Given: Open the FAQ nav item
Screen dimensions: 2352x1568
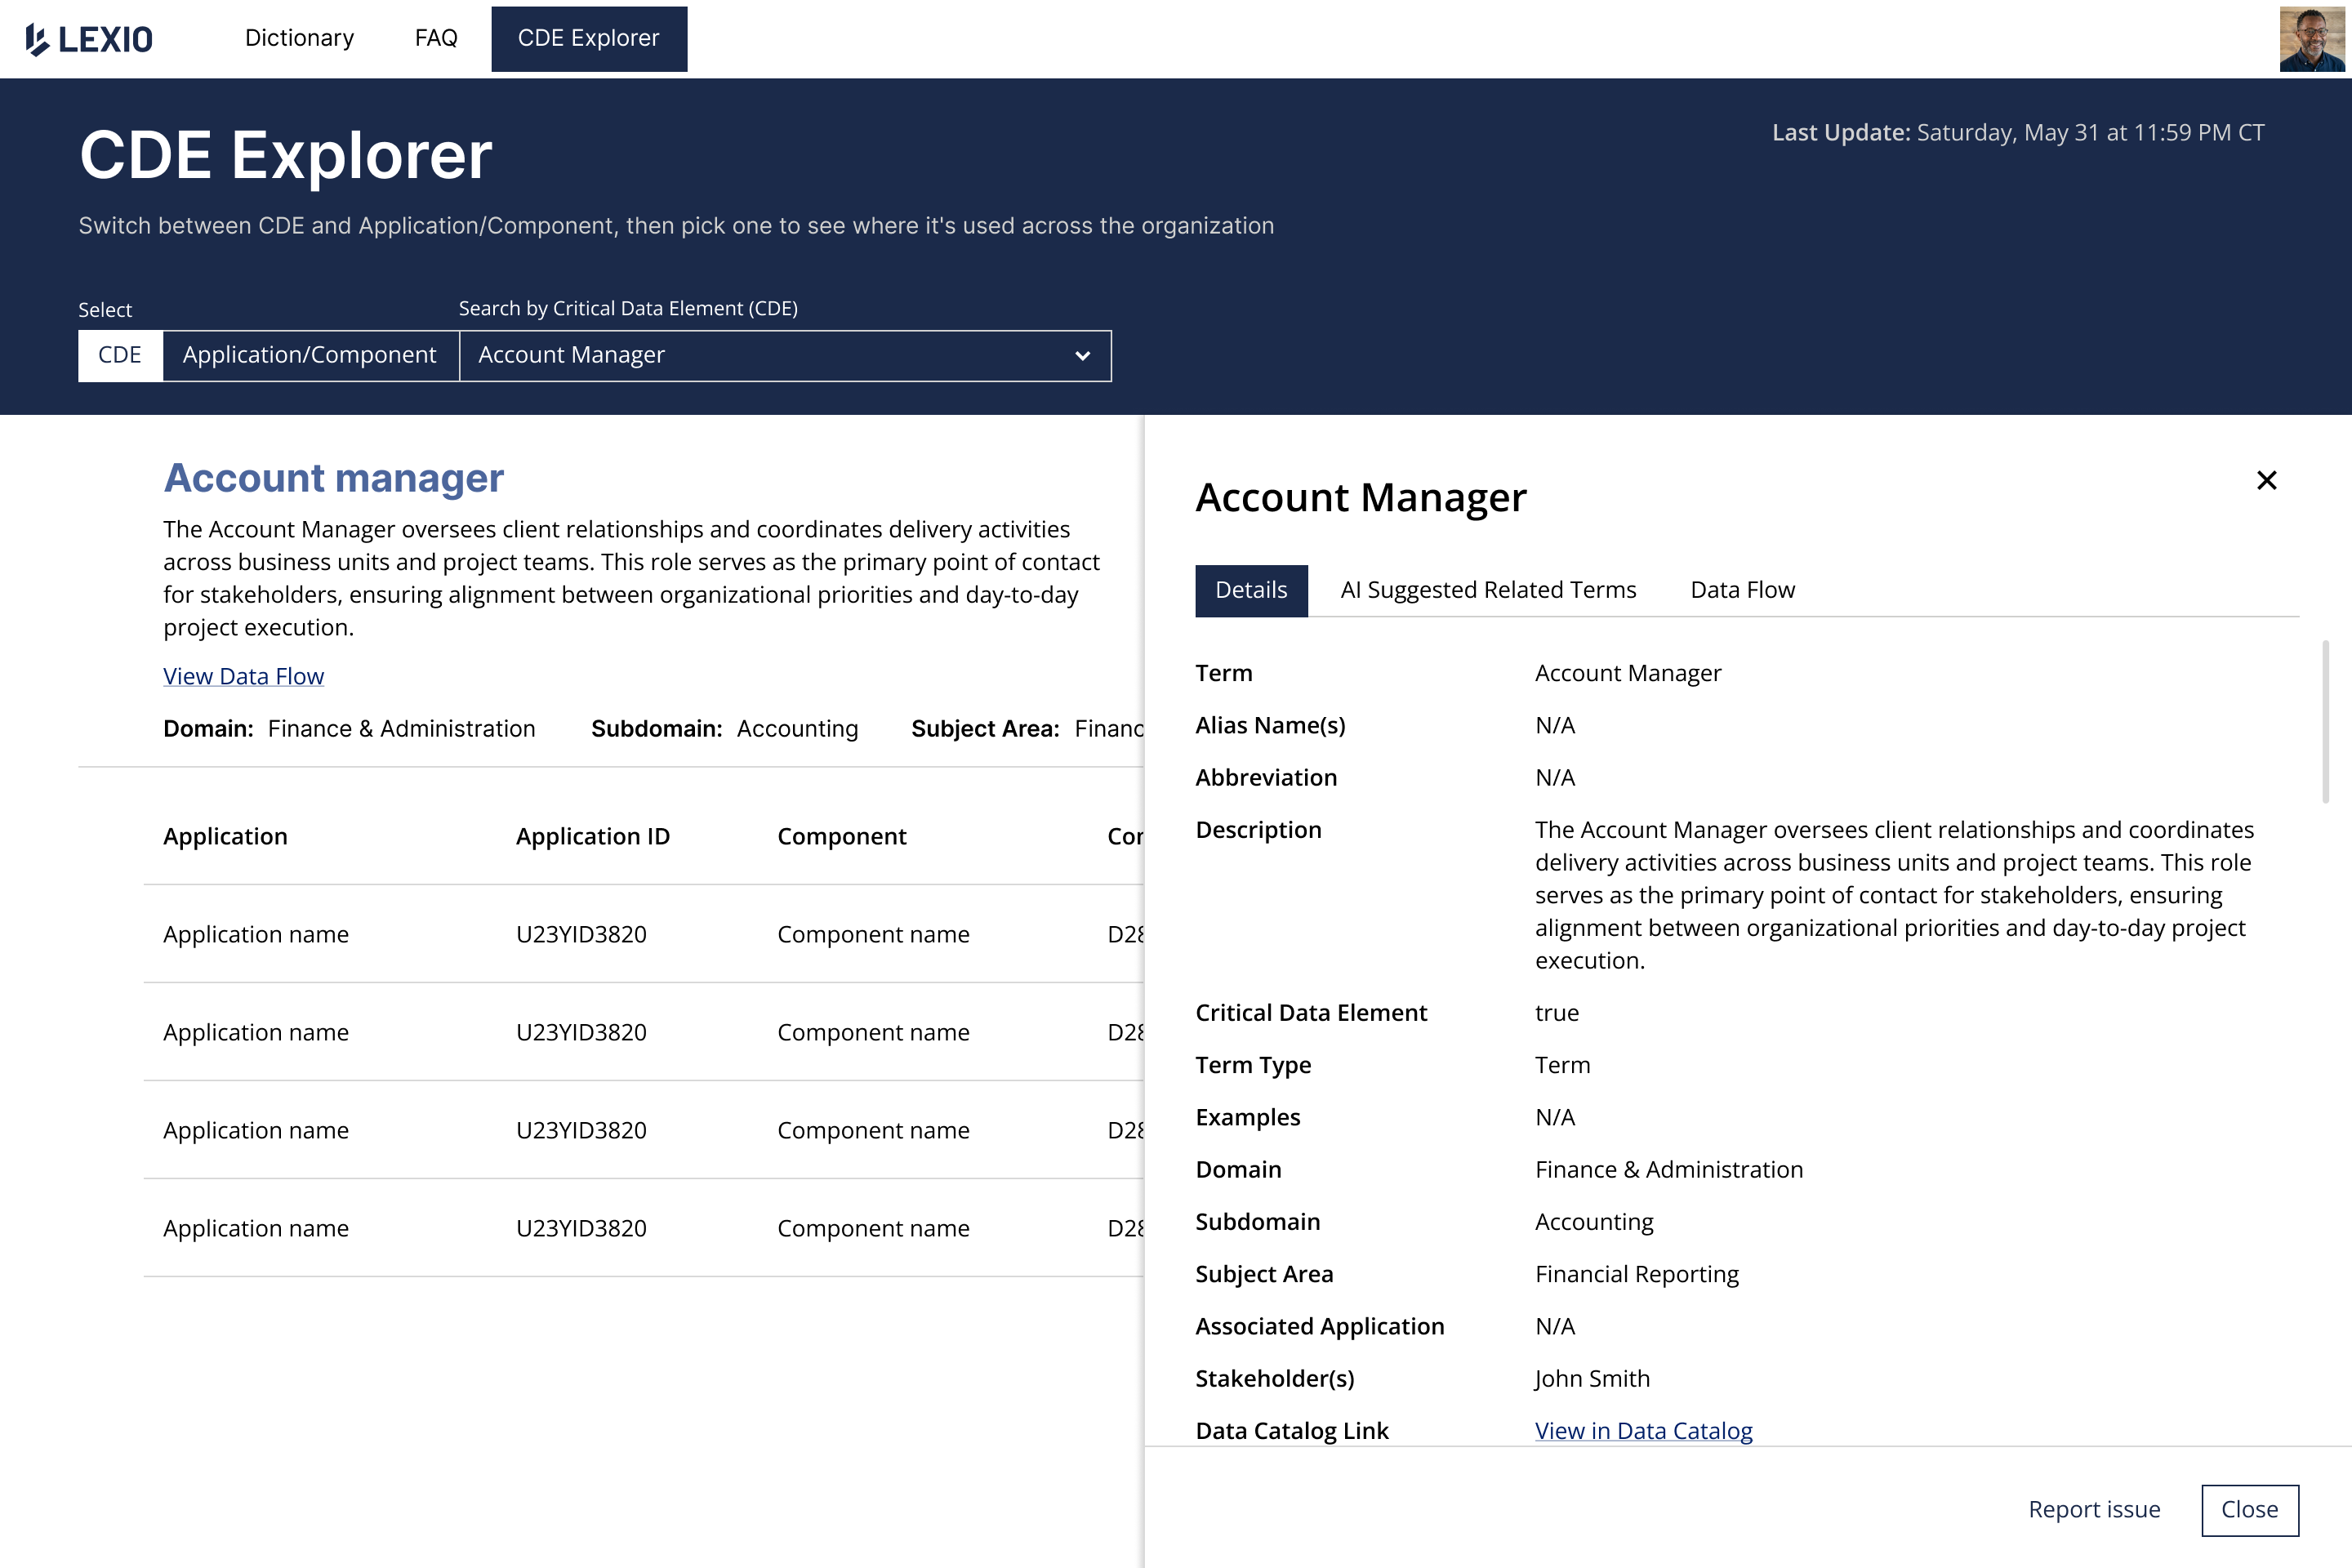Looking at the screenshot, I should [x=436, y=38].
